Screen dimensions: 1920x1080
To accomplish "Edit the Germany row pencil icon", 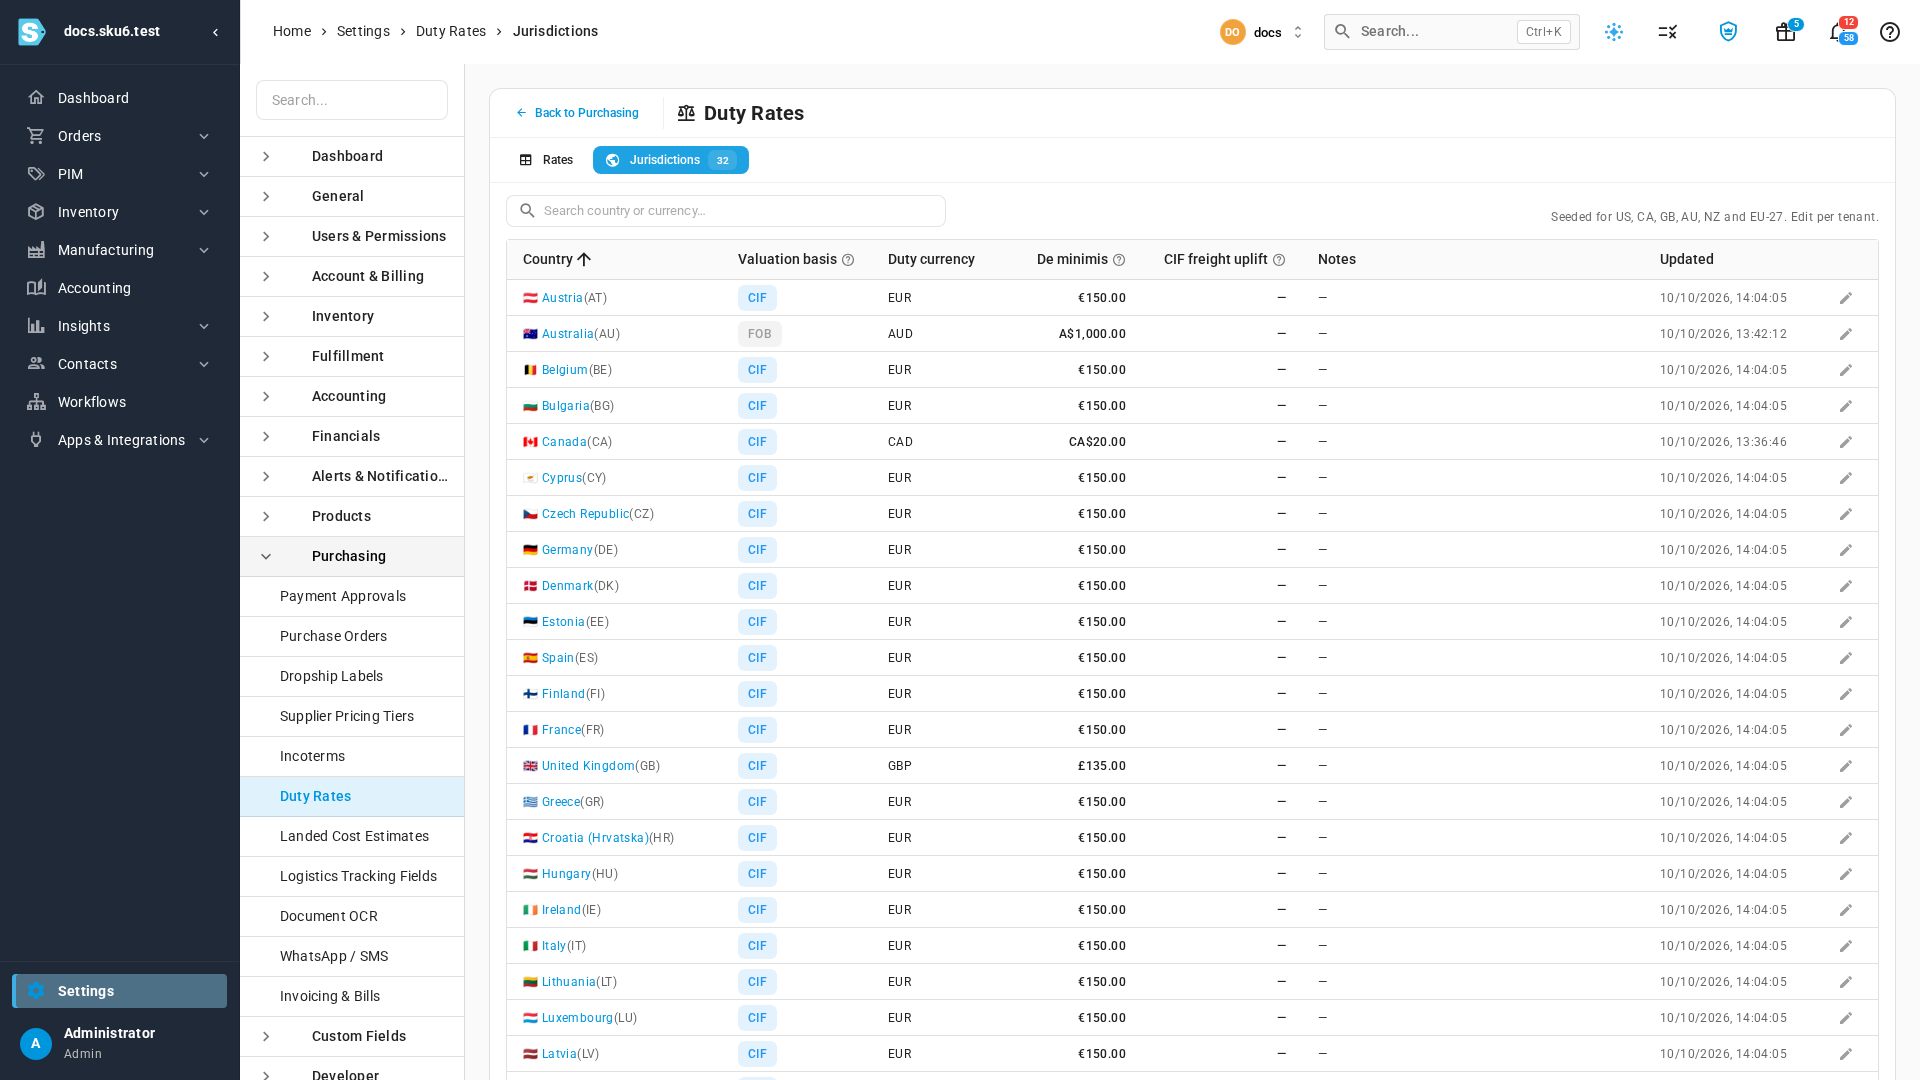I will pyautogui.click(x=1846, y=550).
